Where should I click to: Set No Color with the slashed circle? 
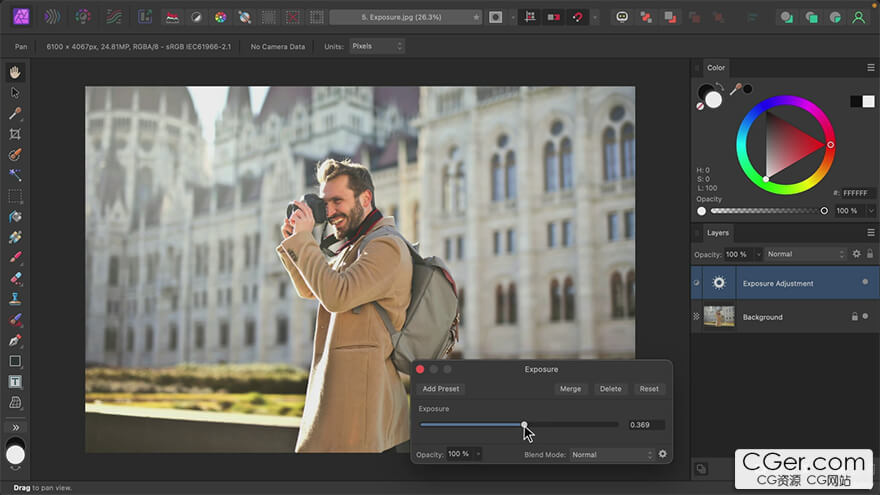pos(700,106)
